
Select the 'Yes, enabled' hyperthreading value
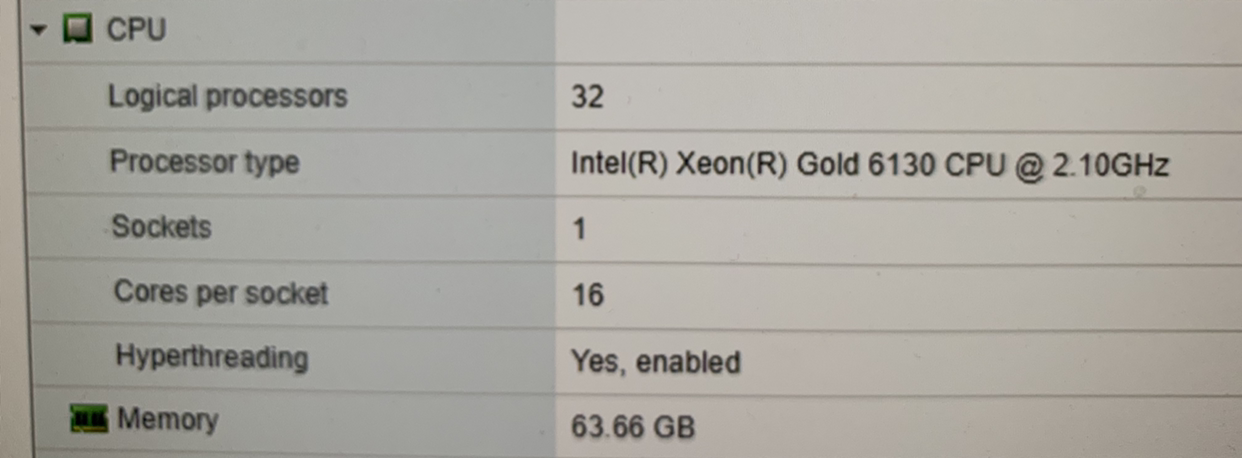point(655,361)
